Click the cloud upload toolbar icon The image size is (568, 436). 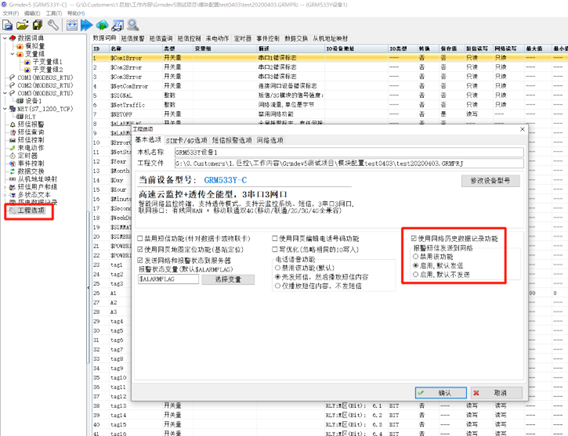(x=102, y=25)
